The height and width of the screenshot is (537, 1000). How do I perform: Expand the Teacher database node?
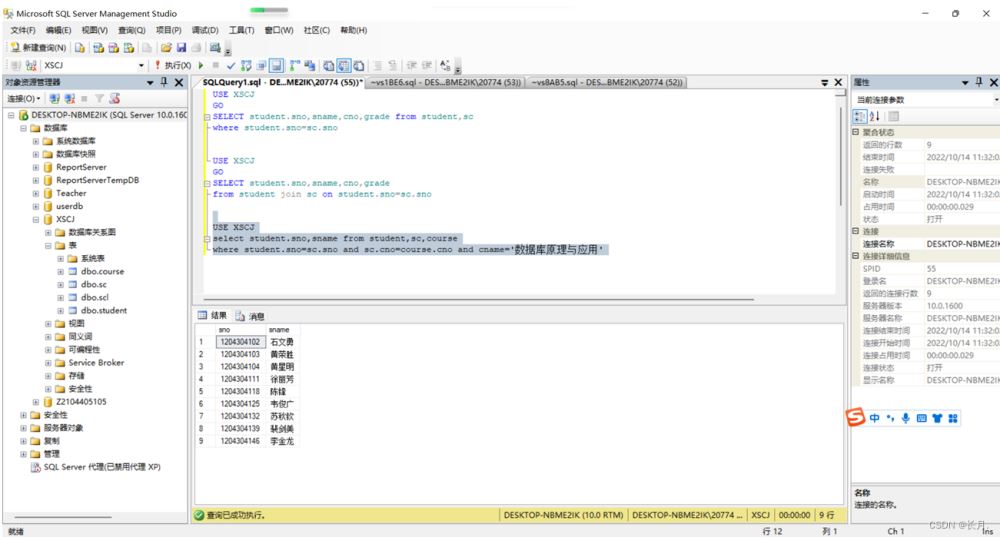pos(35,193)
